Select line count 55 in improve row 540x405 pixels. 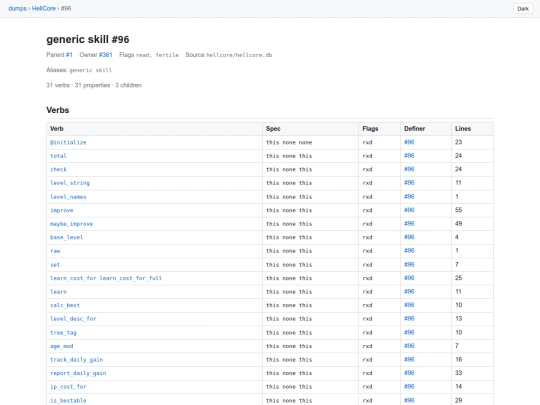[458, 210]
